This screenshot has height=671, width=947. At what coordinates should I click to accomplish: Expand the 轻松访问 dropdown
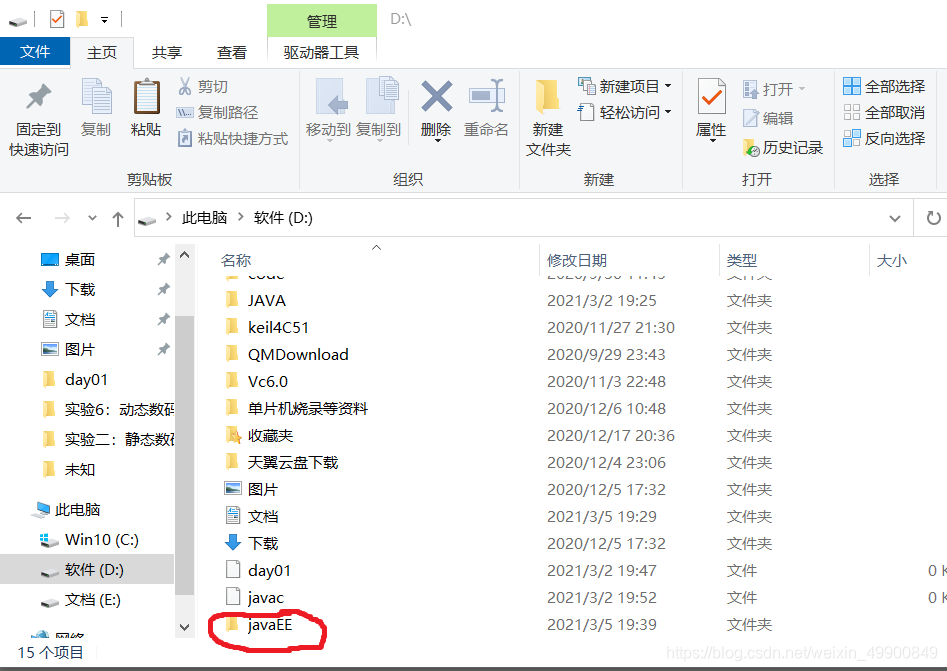click(x=666, y=113)
